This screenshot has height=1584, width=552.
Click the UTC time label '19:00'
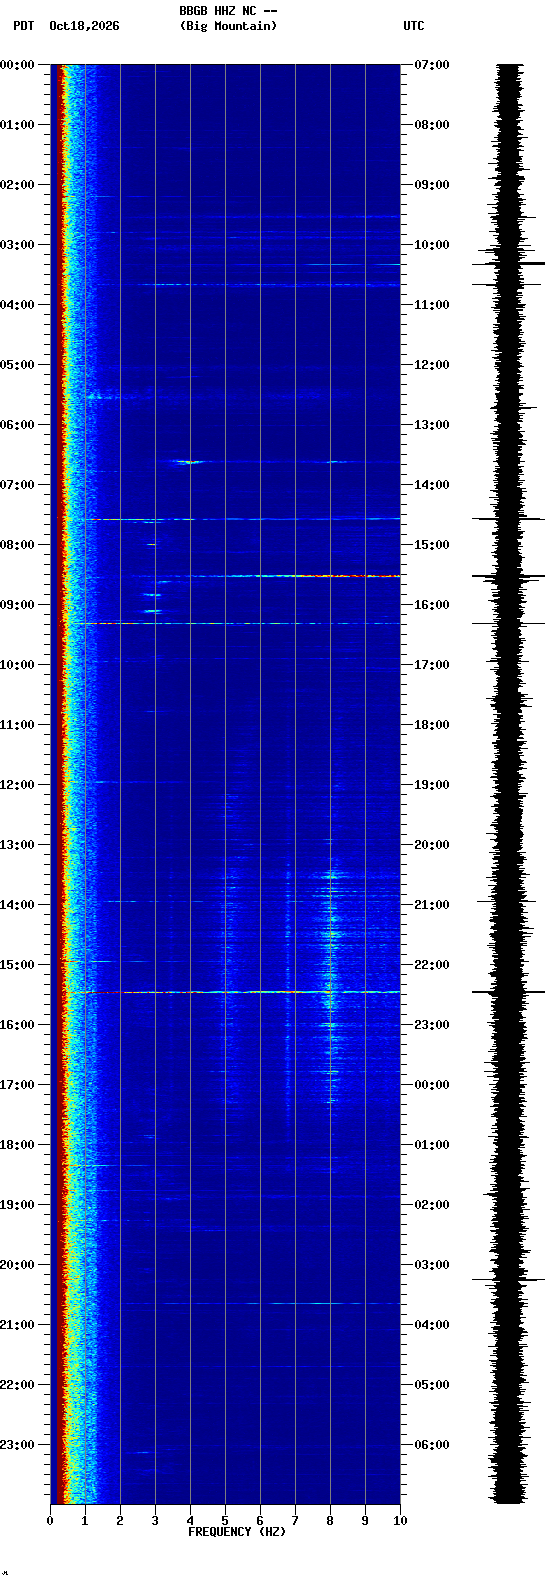432,785
